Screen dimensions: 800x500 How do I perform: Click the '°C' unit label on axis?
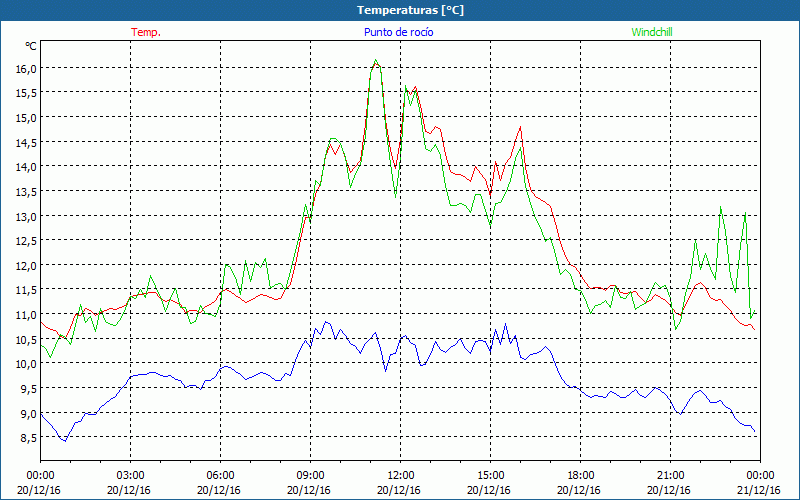click(31, 46)
